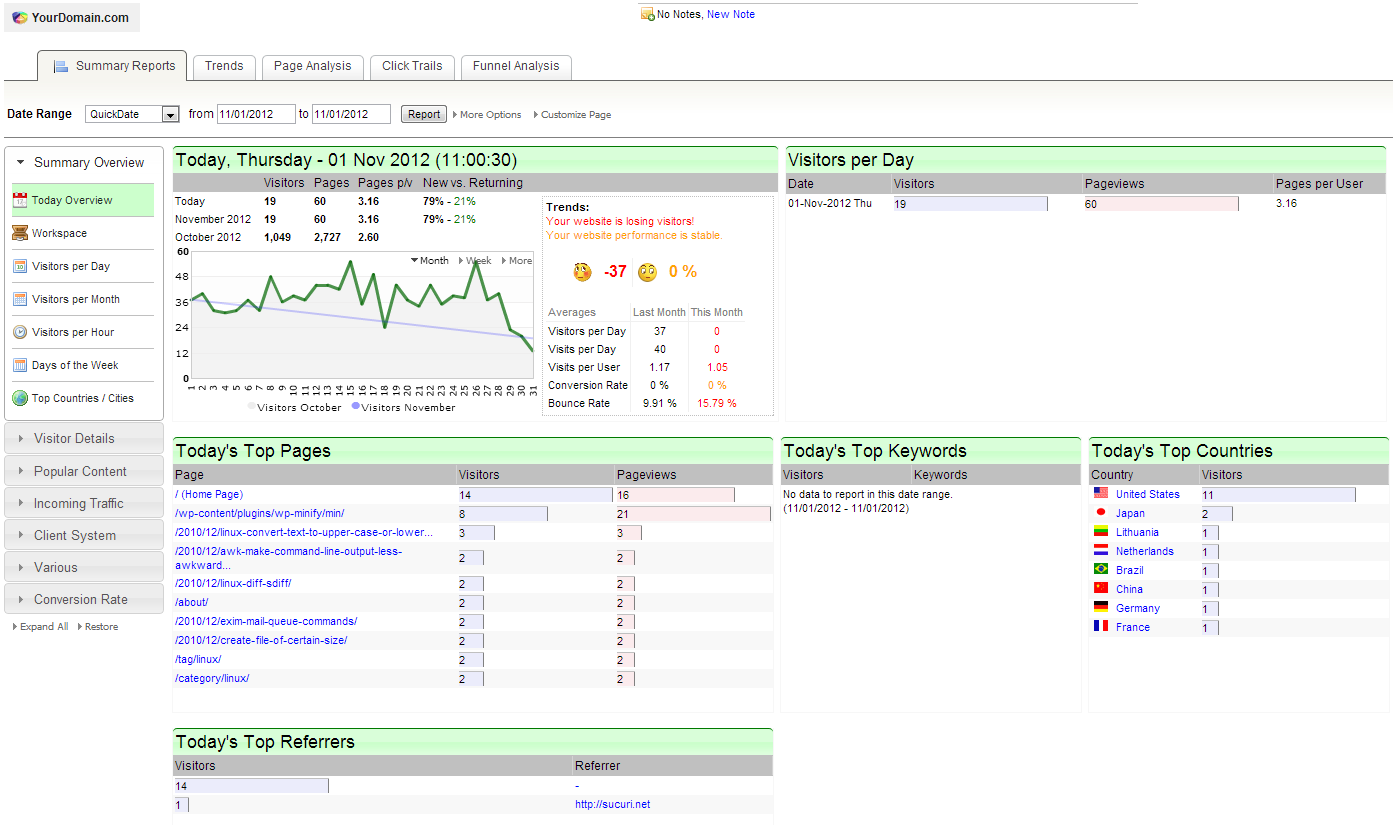Switch to the Click Trails tab
Viewport: 1393px width, 825px height.
pos(412,66)
